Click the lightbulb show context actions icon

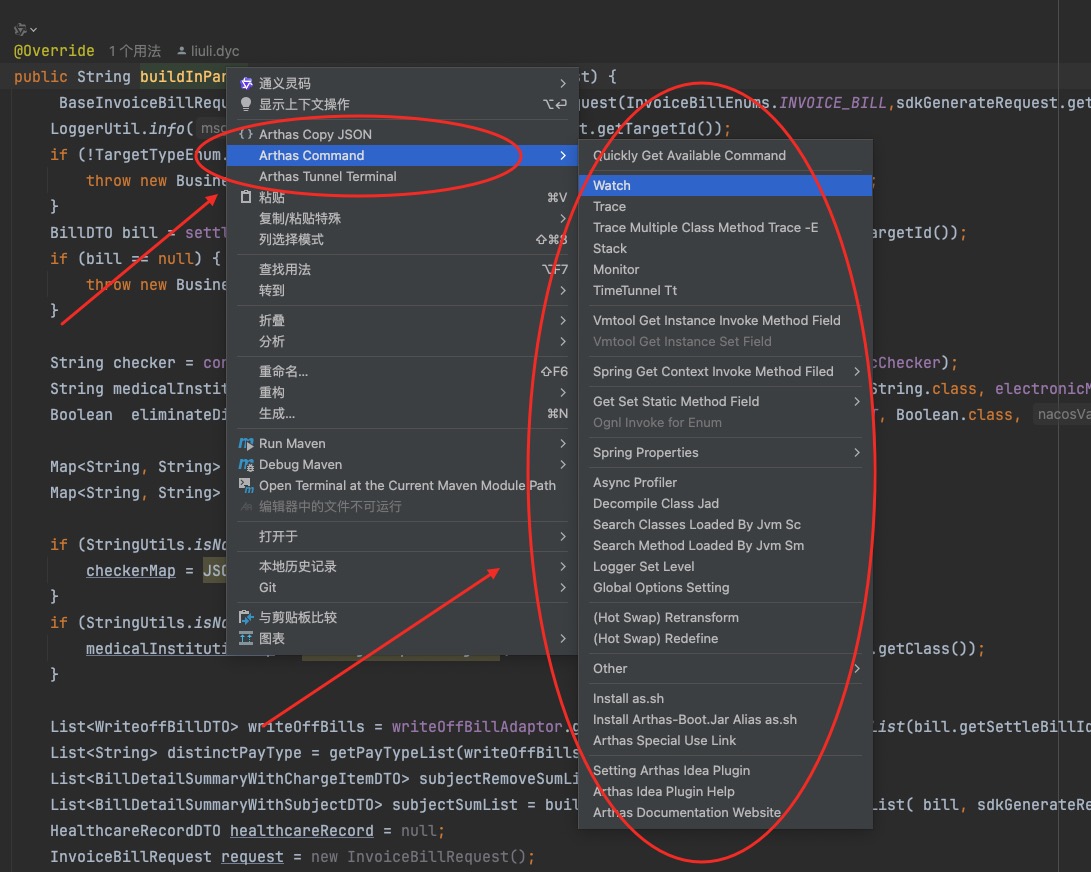246,104
